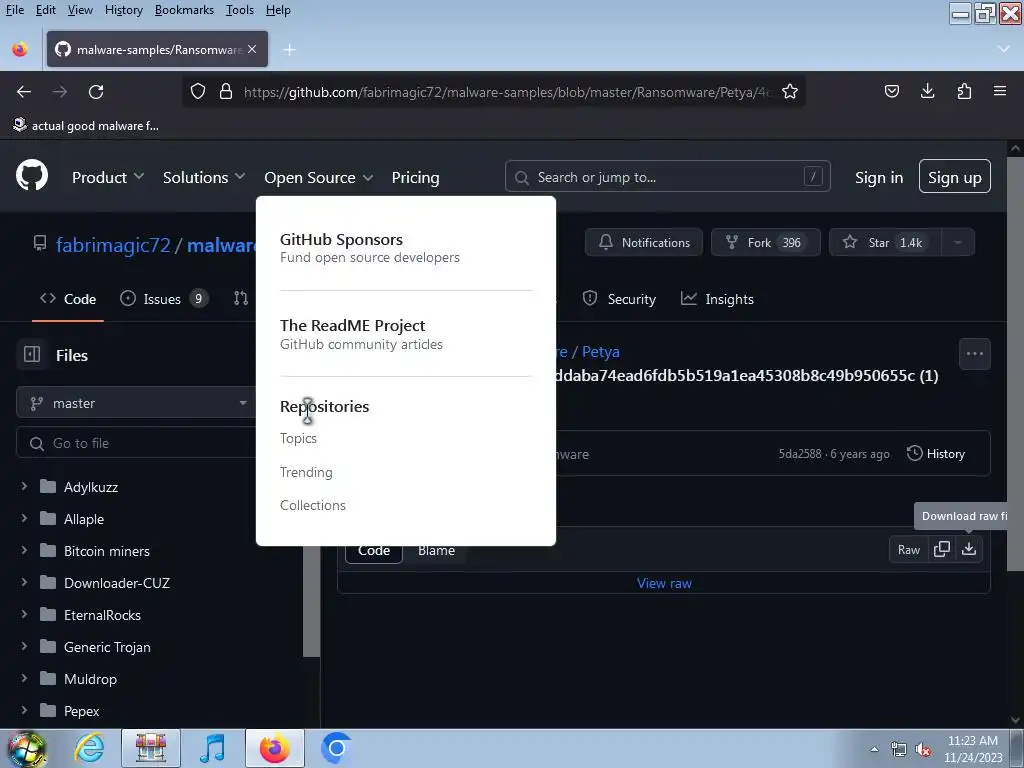Viewport: 1024px width, 768px height.
Task: Switch to the Security tab
Action: (x=619, y=298)
